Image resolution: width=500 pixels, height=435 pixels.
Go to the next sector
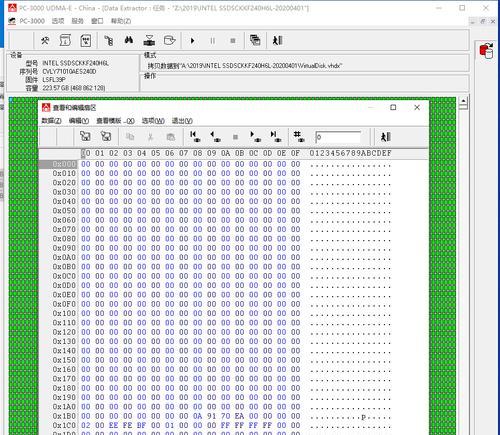(x=255, y=136)
